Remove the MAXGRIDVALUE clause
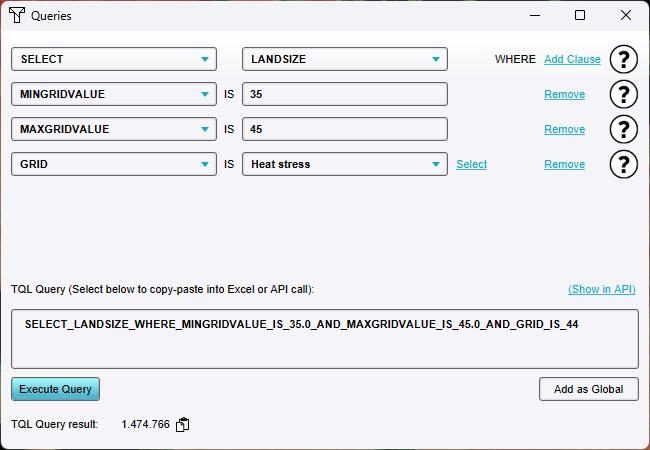 564,130
